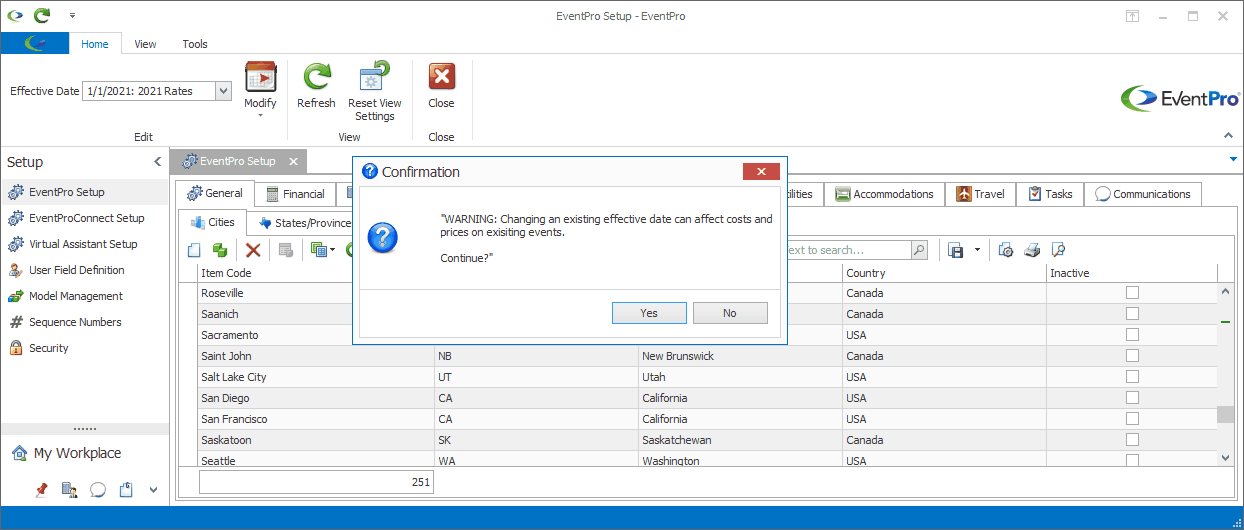
Task: Decline the warning with the No button
Action: coord(730,313)
